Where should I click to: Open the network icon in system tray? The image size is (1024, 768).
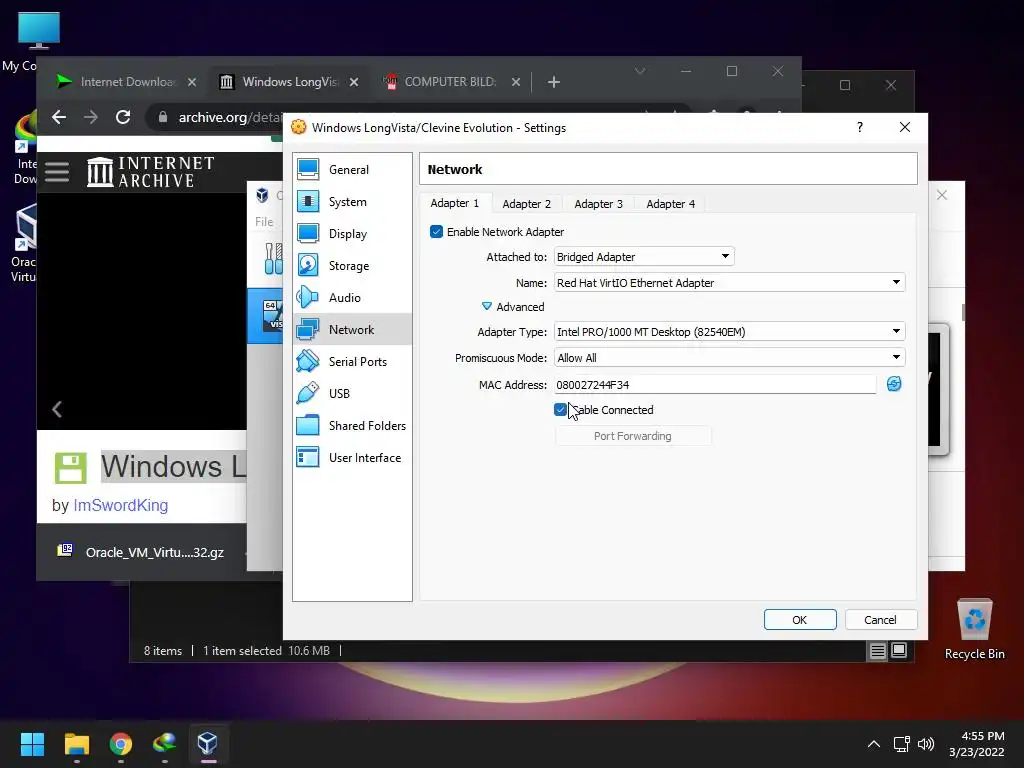click(902, 744)
